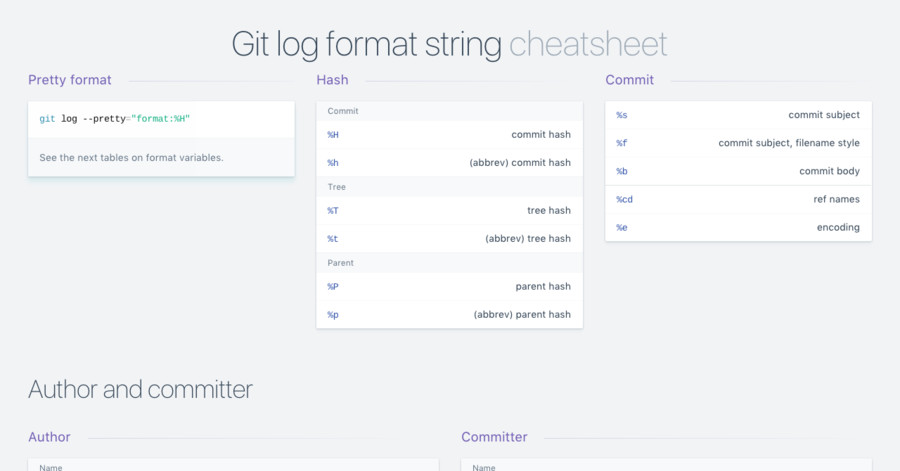Click the 'Author and committer' heading
The image size is (900, 471).
[140, 389]
